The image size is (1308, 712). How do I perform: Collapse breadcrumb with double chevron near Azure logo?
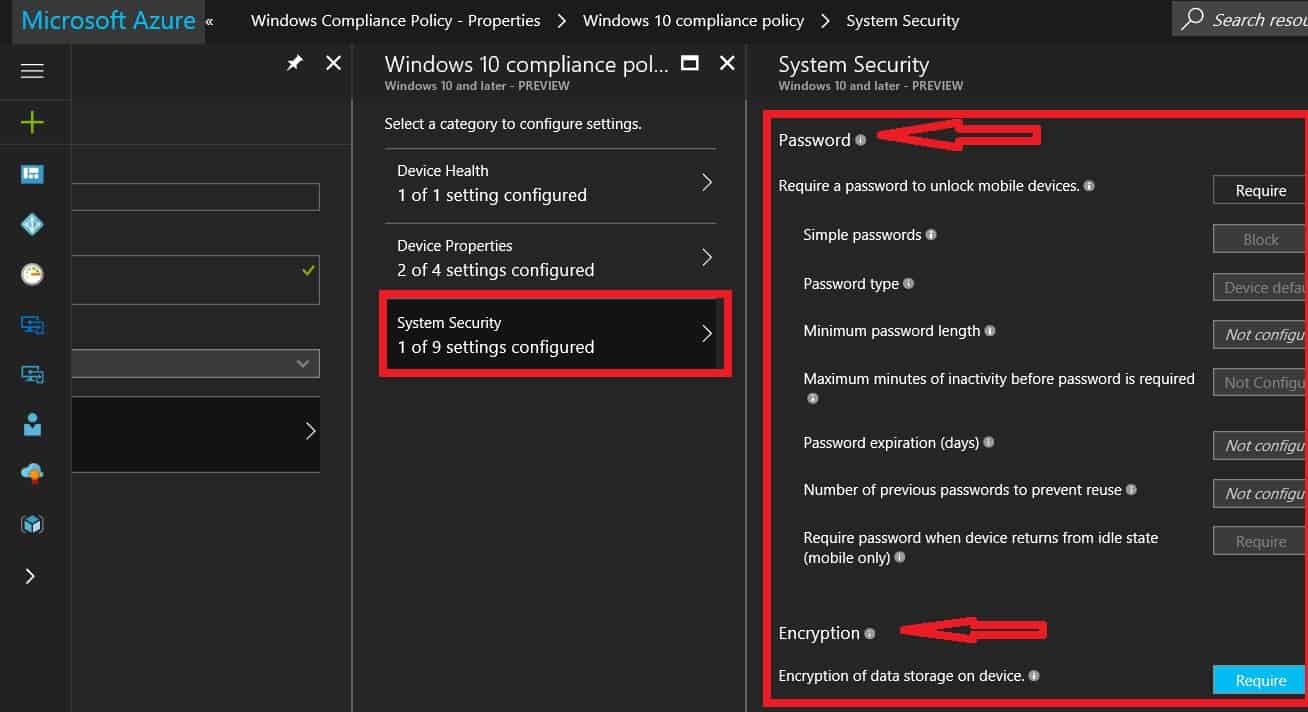(209, 21)
